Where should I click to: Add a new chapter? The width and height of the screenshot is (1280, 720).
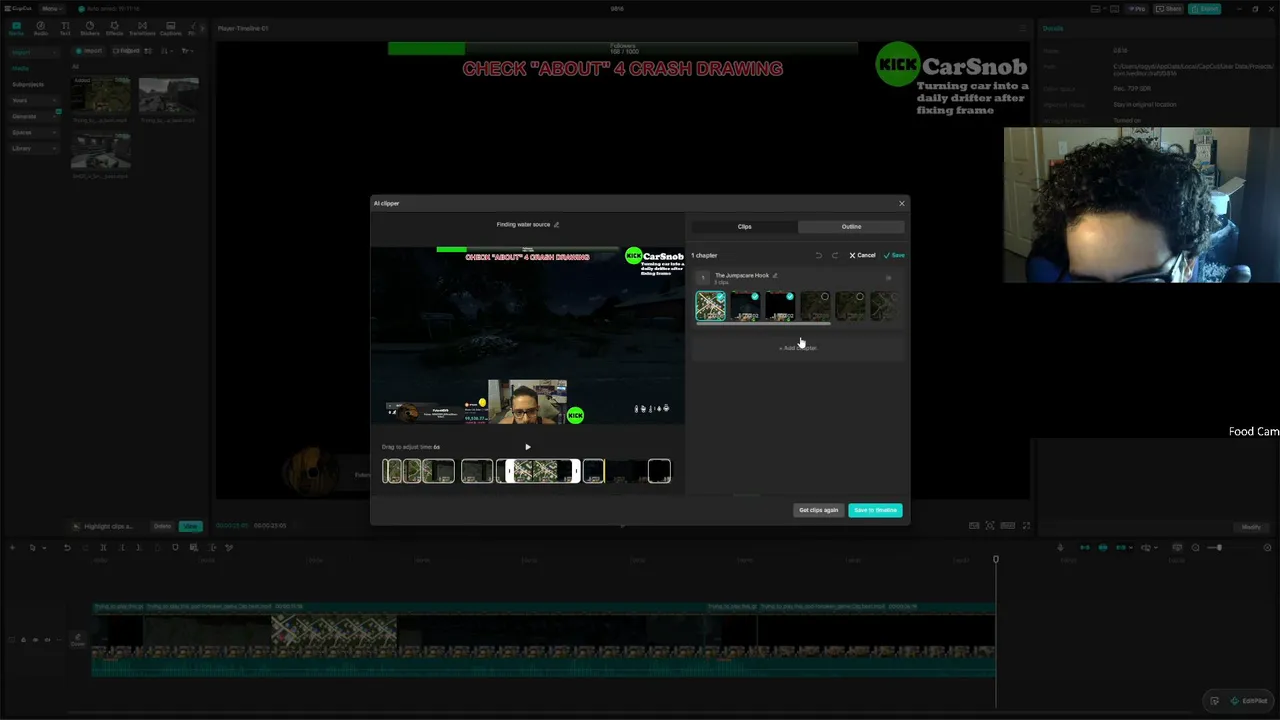pos(798,348)
